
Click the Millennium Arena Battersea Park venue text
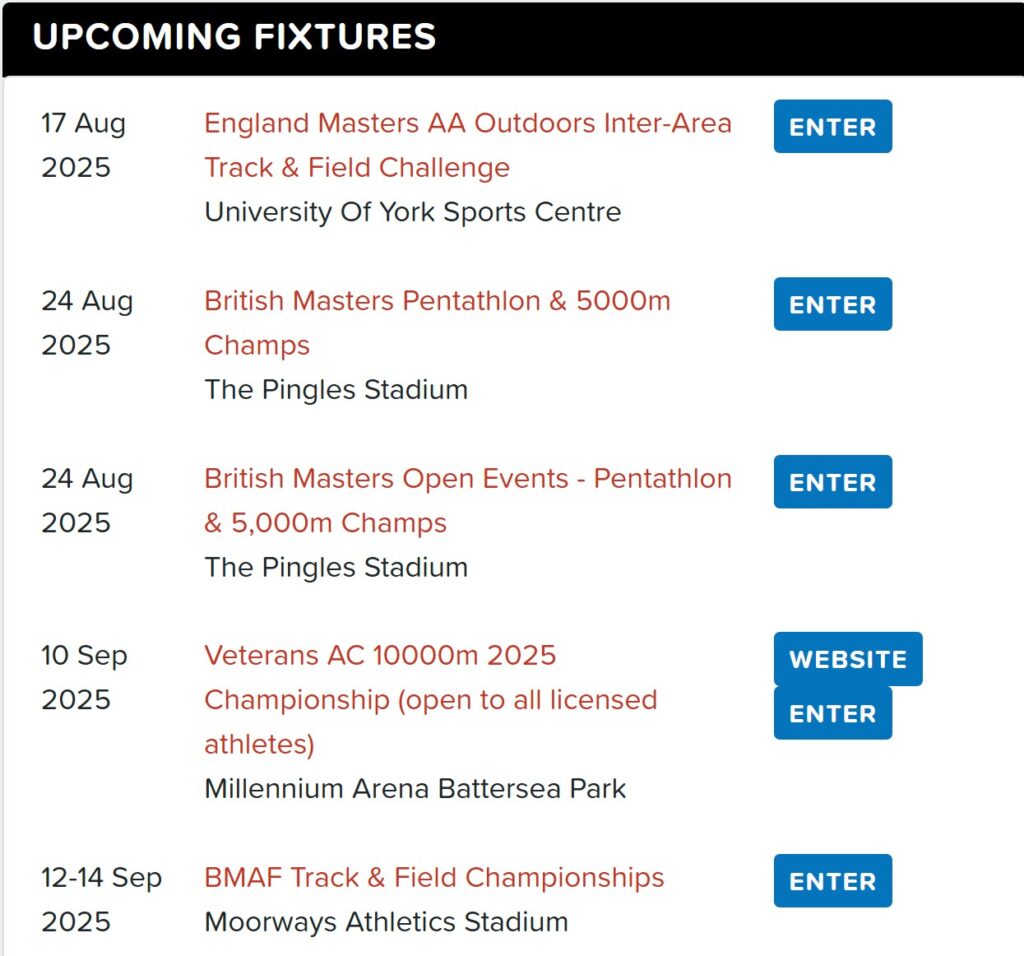coord(415,788)
